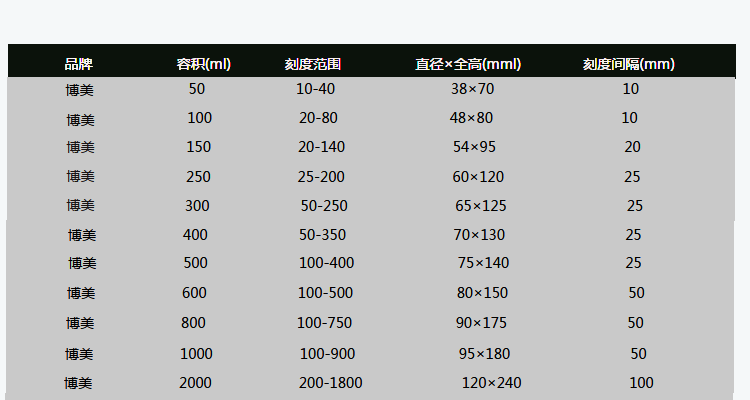Select the 90×175 dimensions cell
This screenshot has height=400, width=750.
click(482, 323)
